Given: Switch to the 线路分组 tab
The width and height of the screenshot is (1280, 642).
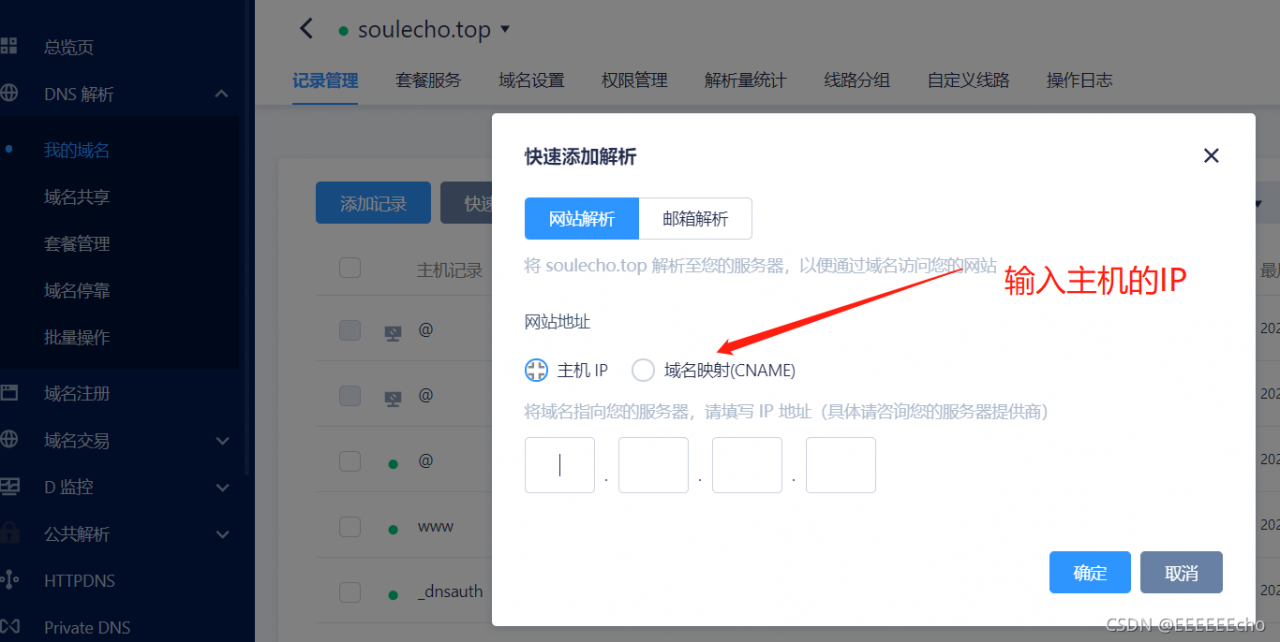Looking at the screenshot, I should [857, 80].
